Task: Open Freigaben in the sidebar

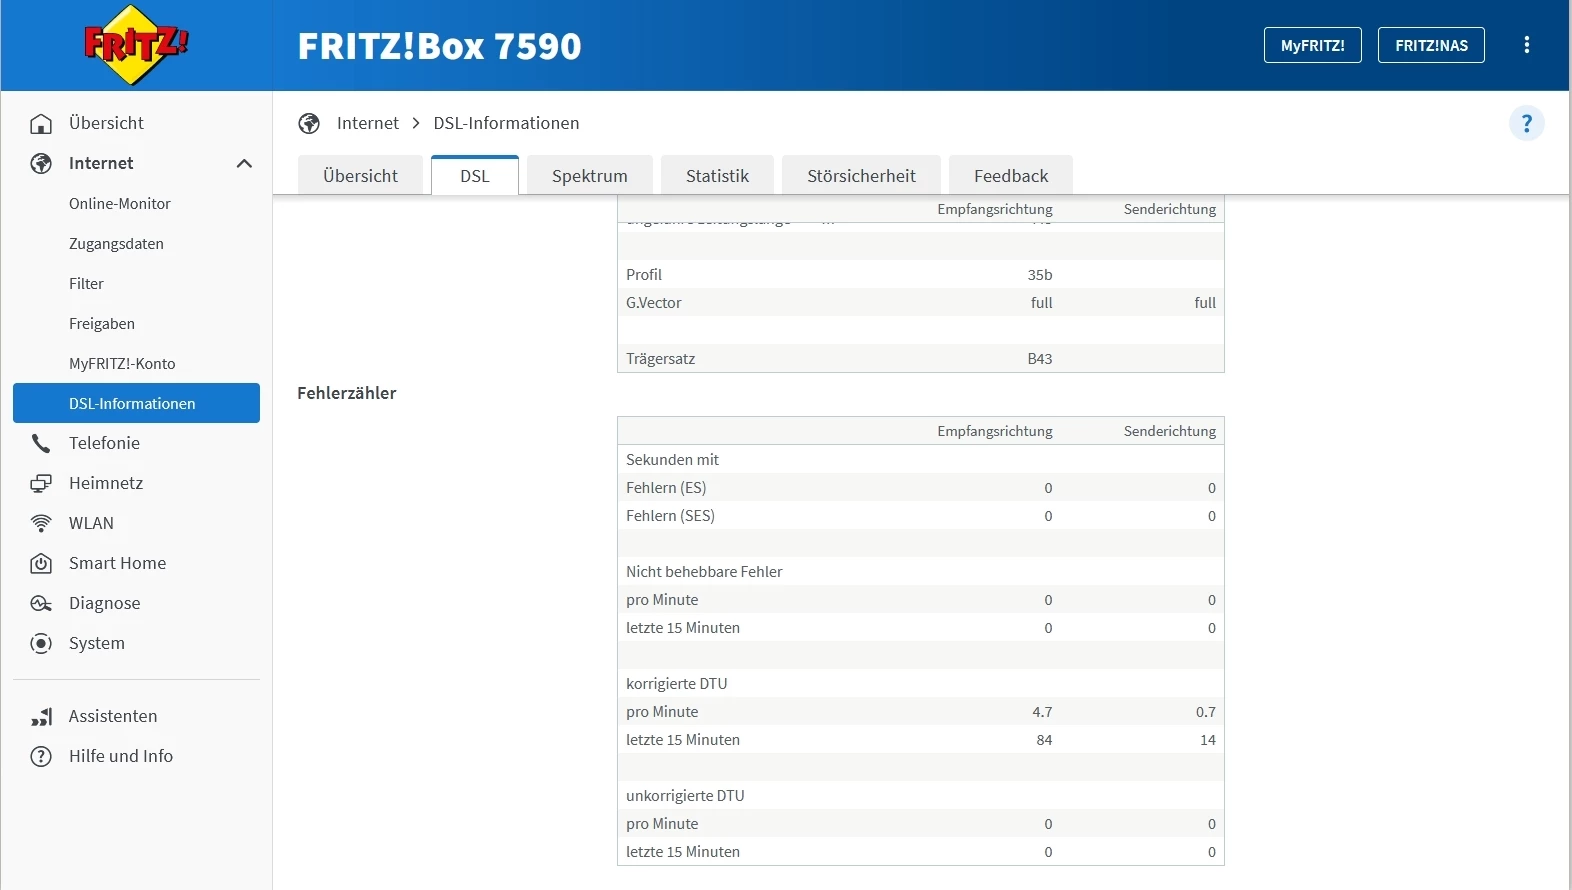Action: [136, 323]
